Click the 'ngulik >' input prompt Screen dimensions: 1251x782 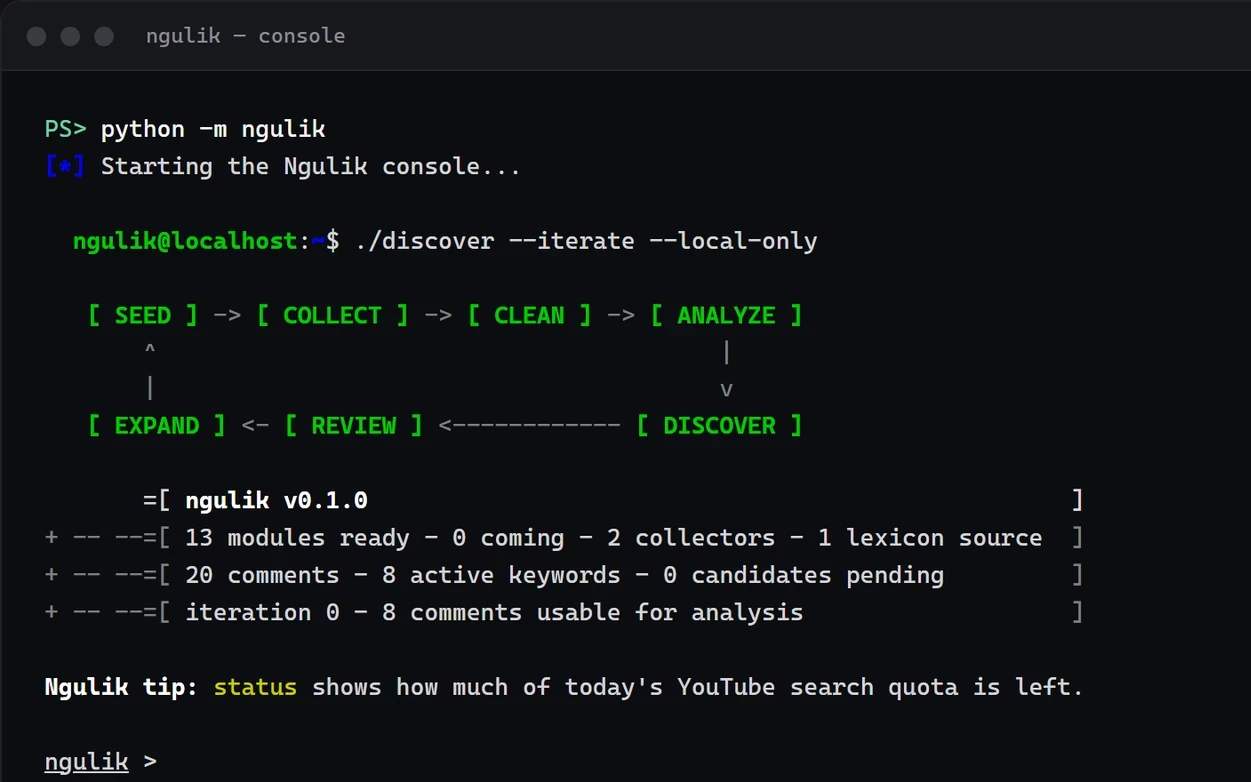pyautogui.click(x=101, y=762)
